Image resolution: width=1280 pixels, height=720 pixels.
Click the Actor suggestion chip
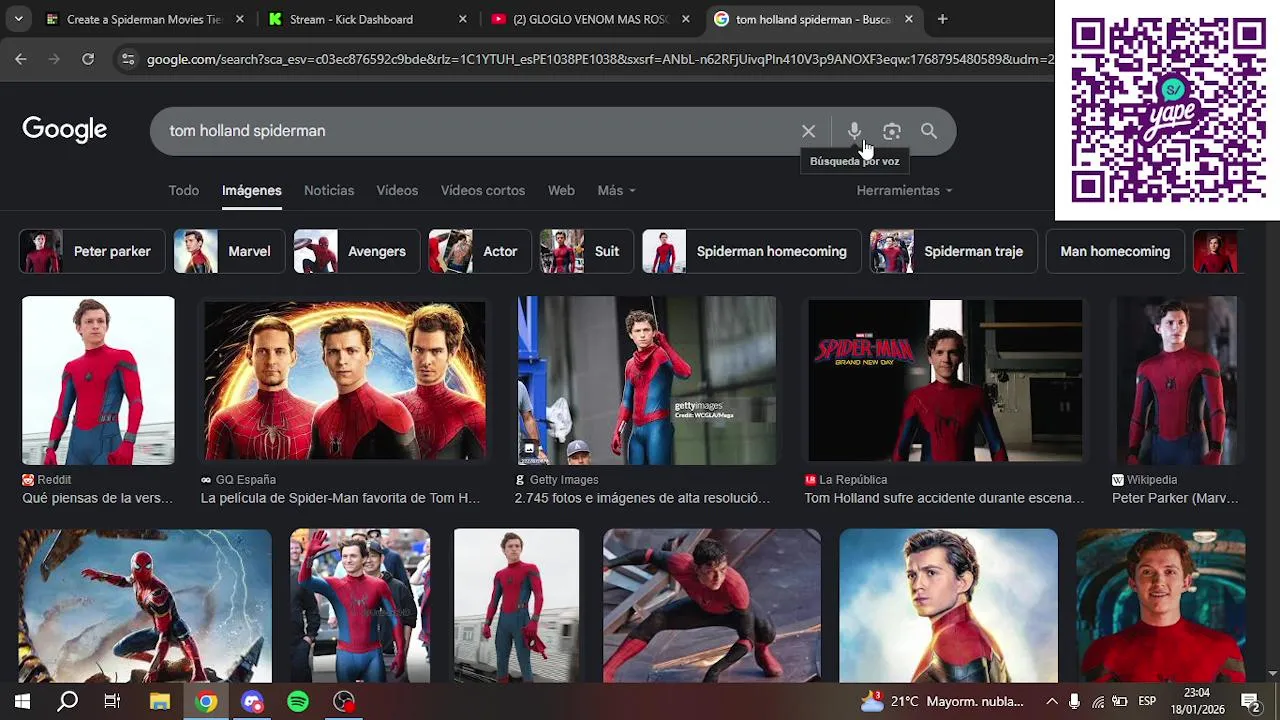pos(480,251)
